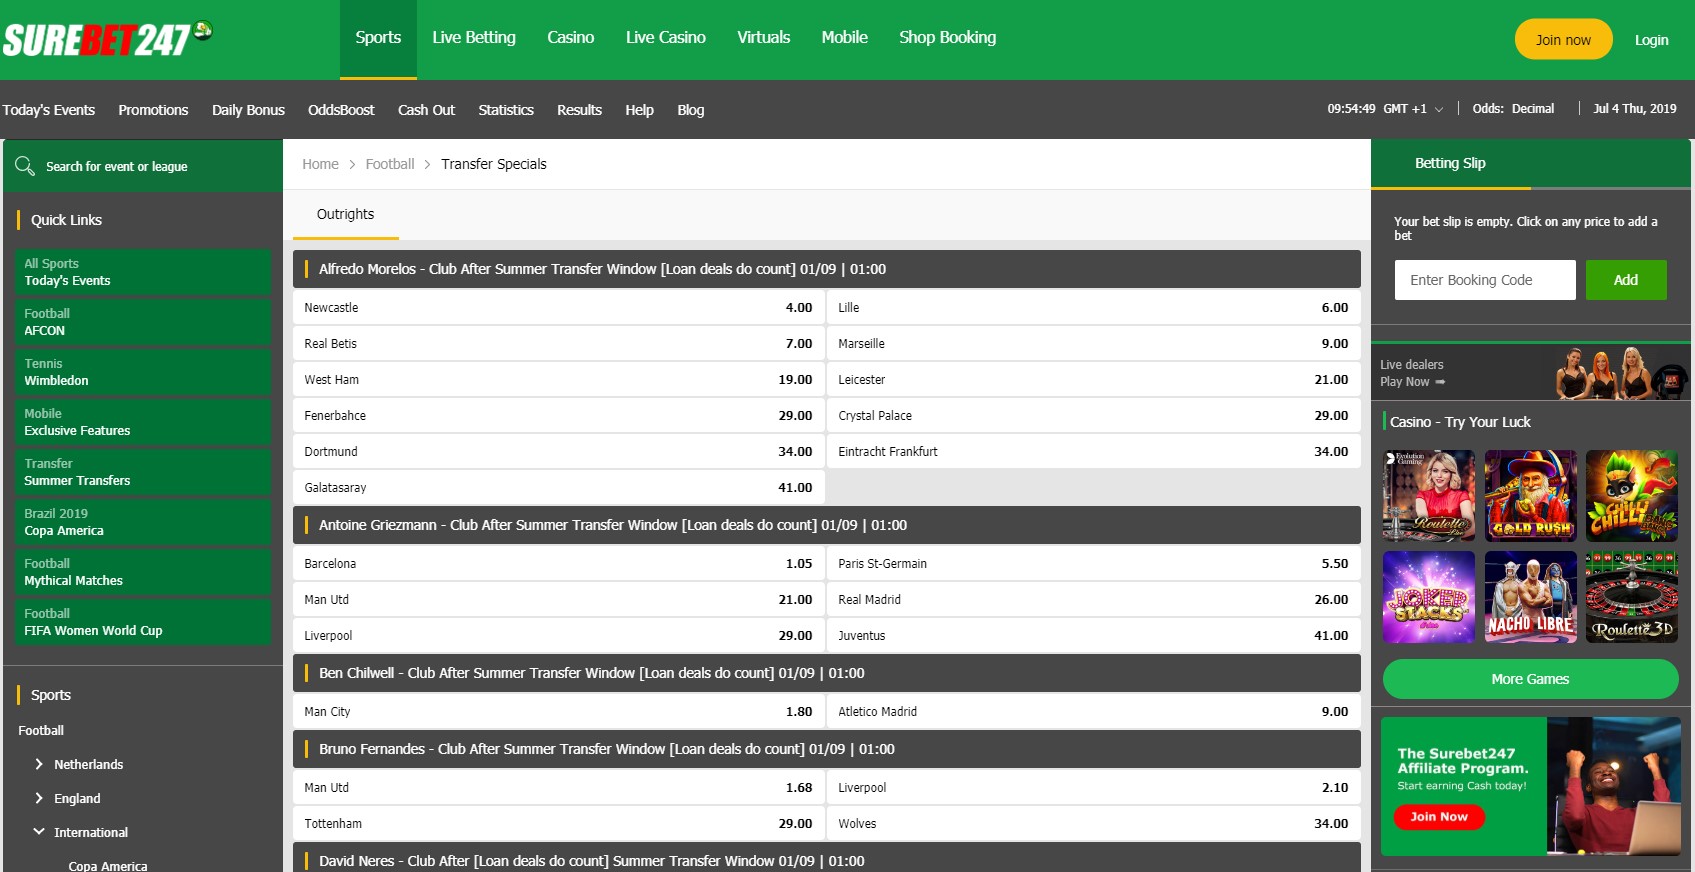The height and width of the screenshot is (872, 1695).
Task: Open the Sports main tab
Action: 378,38
